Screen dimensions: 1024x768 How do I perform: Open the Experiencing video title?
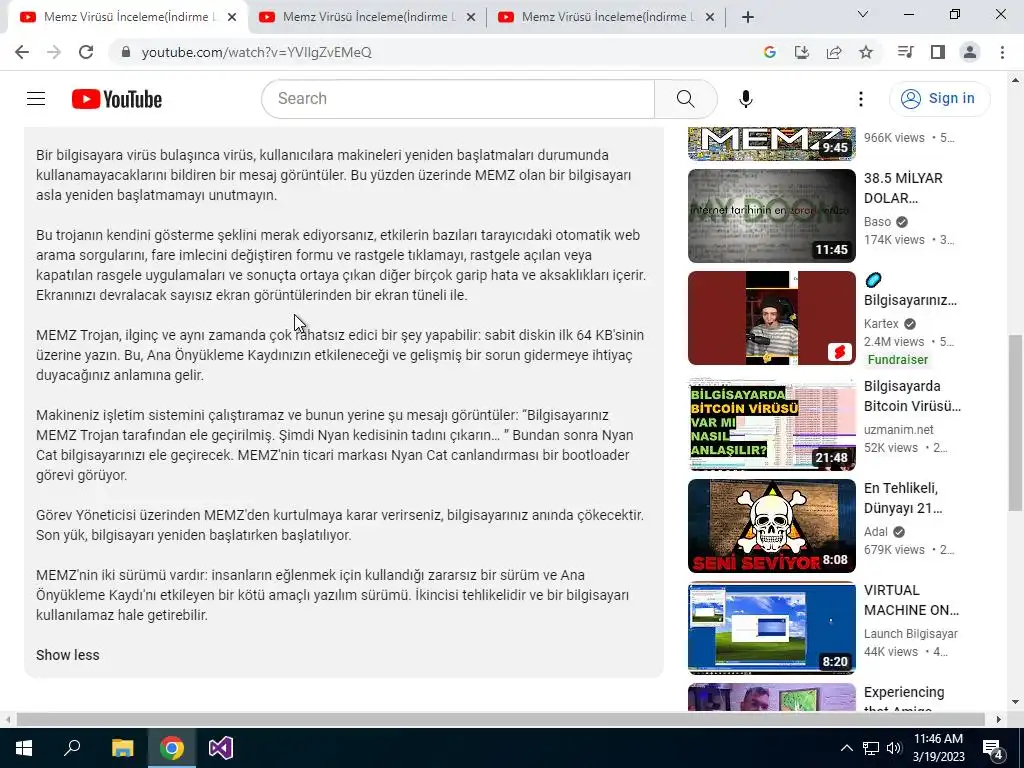pos(904,700)
